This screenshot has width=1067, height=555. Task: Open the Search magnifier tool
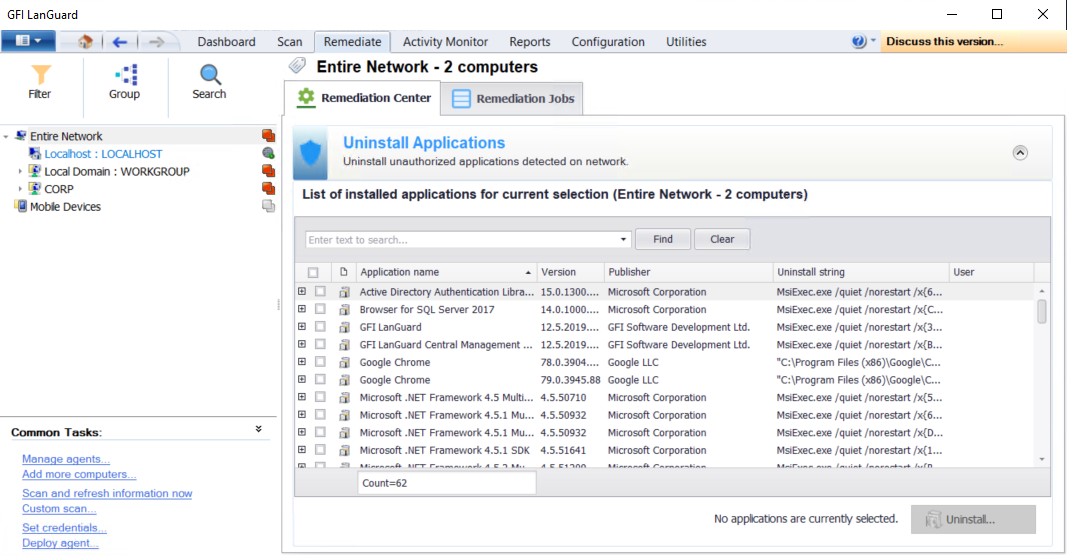(x=209, y=82)
